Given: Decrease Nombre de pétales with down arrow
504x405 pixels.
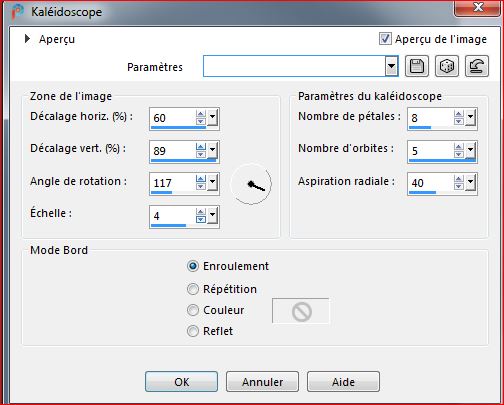Looking at the screenshot, I should point(459,121).
